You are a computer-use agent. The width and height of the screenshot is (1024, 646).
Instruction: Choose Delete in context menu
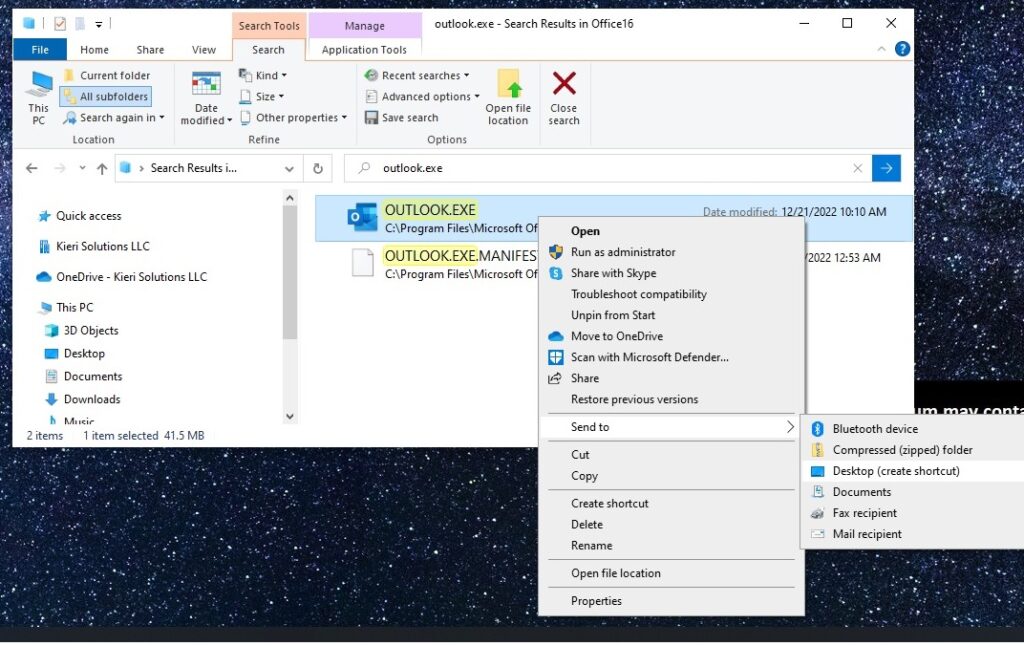[671, 525]
